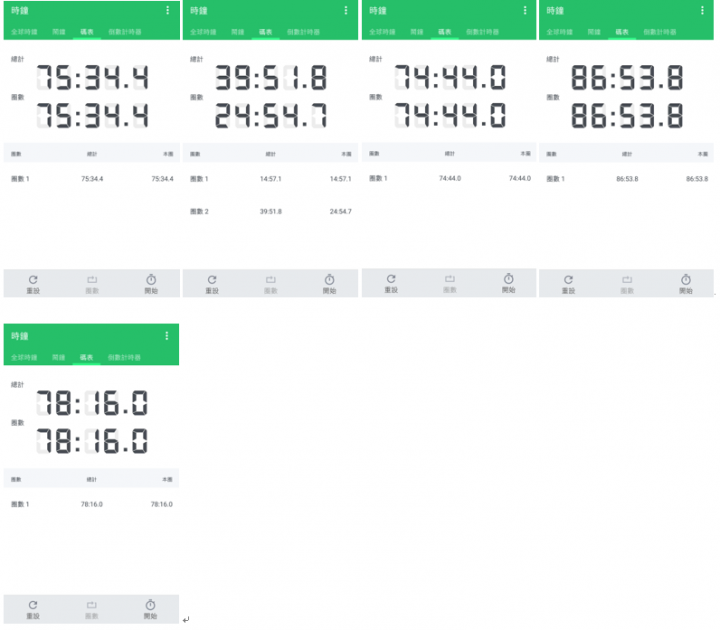Image resolution: width=720 pixels, height=630 pixels.
Task: Open the overflow menu above 75:34.4
Action: click(167, 11)
